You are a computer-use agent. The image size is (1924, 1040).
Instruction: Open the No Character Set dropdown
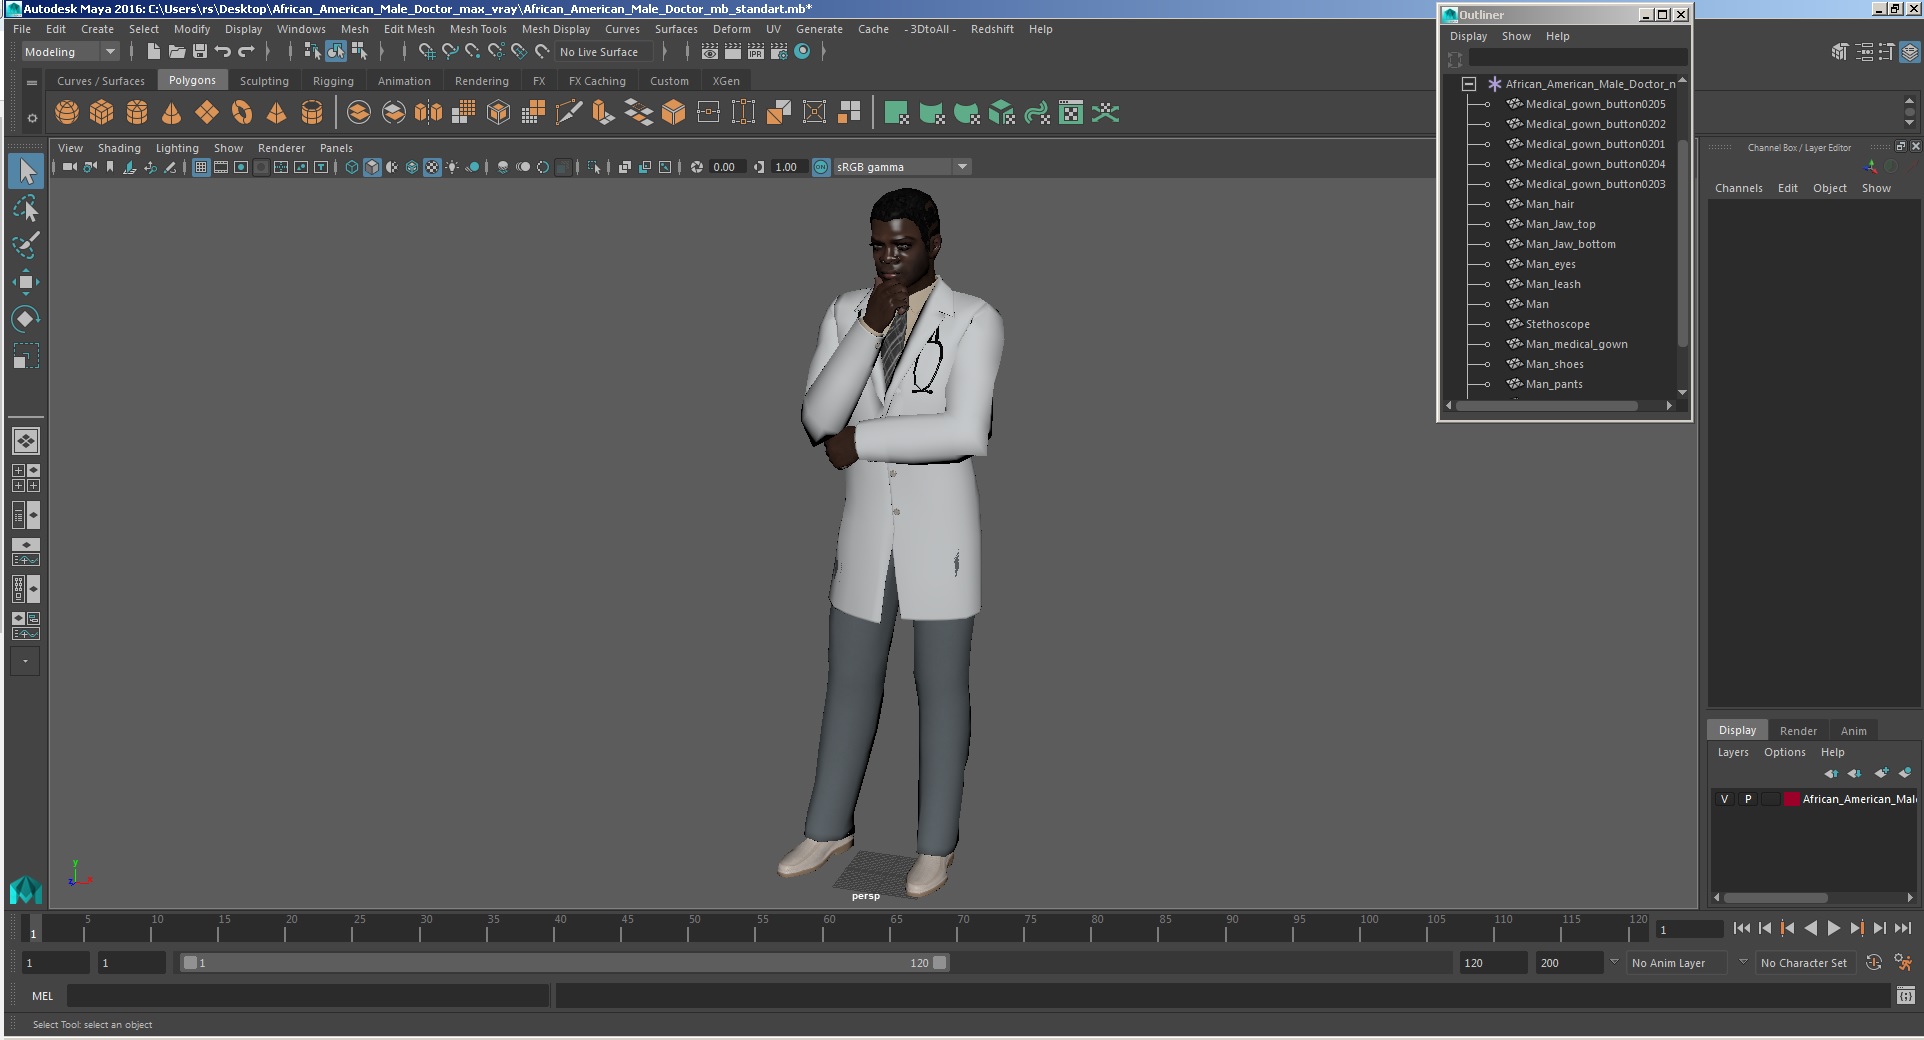(1806, 963)
